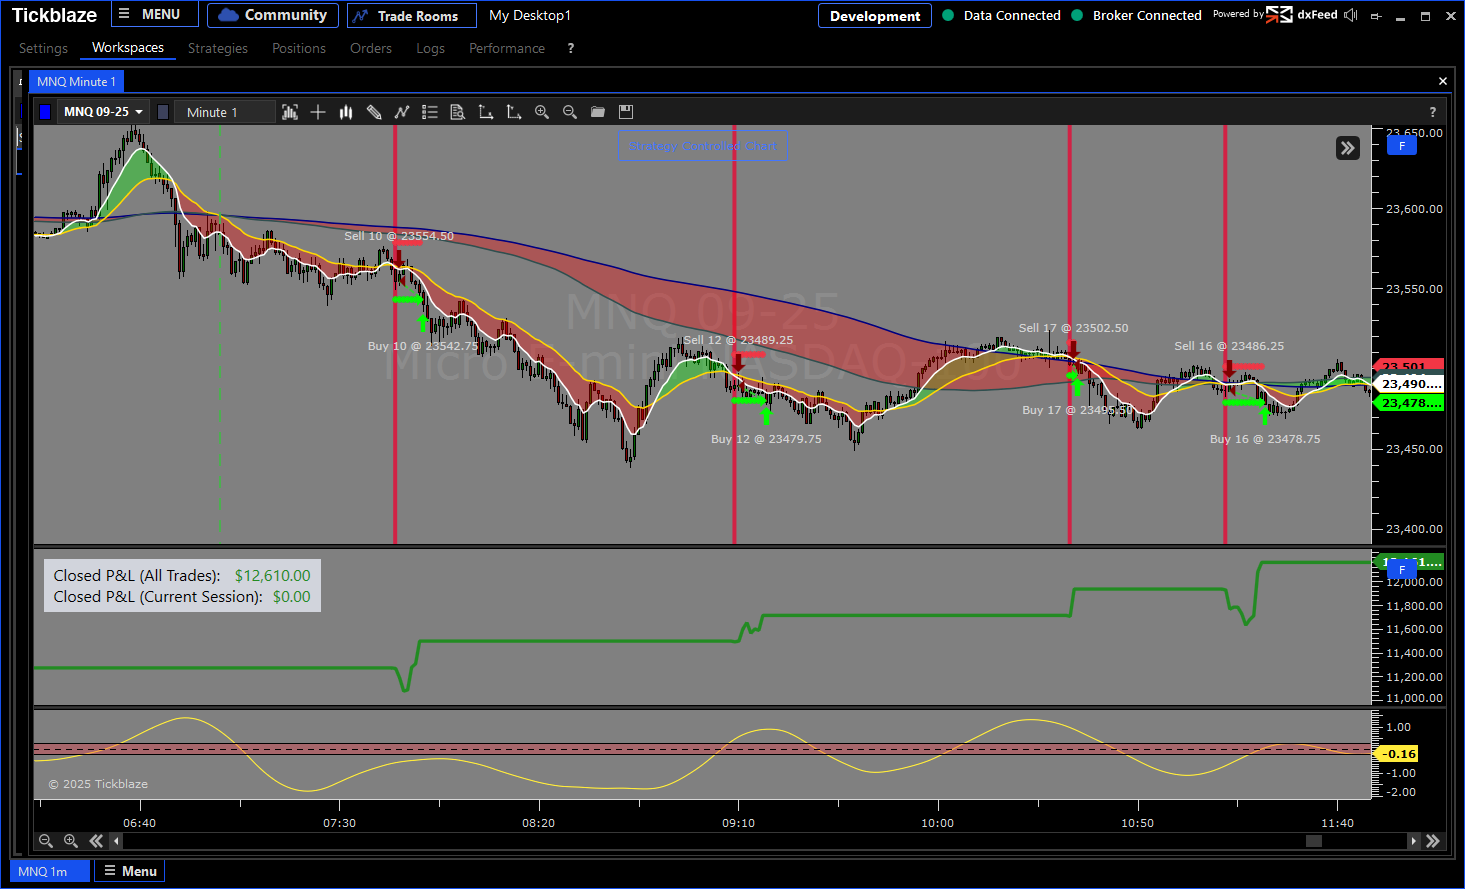Zoom out using the toolbar magnifier minus
The height and width of the screenshot is (889, 1465).
tap(570, 112)
